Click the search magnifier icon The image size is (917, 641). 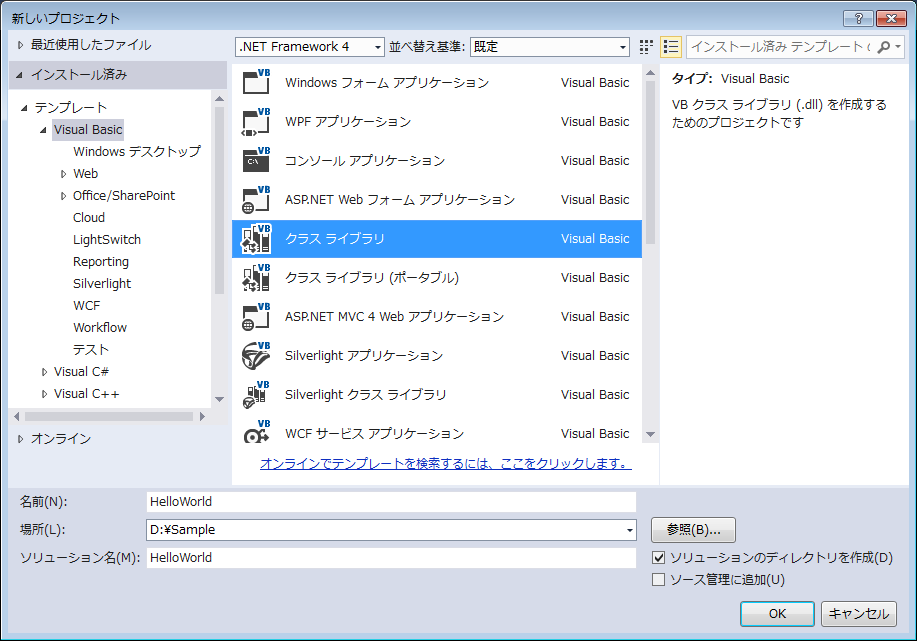pos(884,47)
